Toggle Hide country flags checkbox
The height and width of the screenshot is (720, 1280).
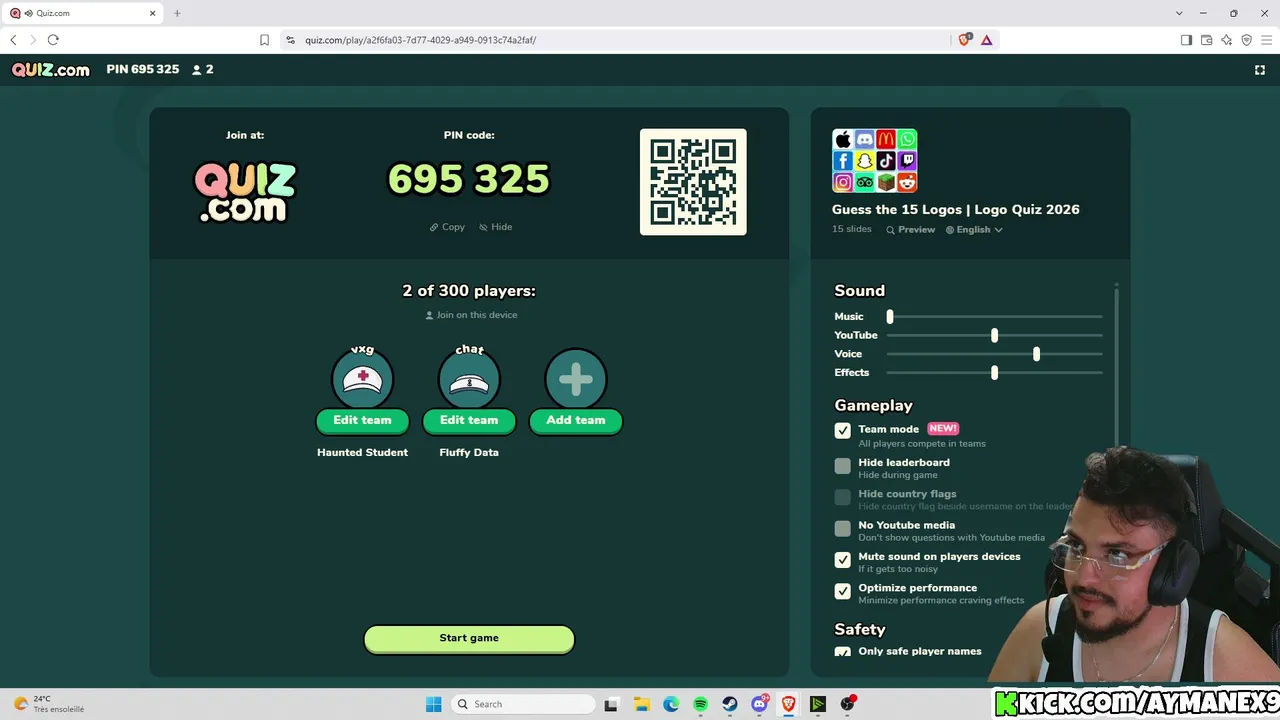coord(843,497)
